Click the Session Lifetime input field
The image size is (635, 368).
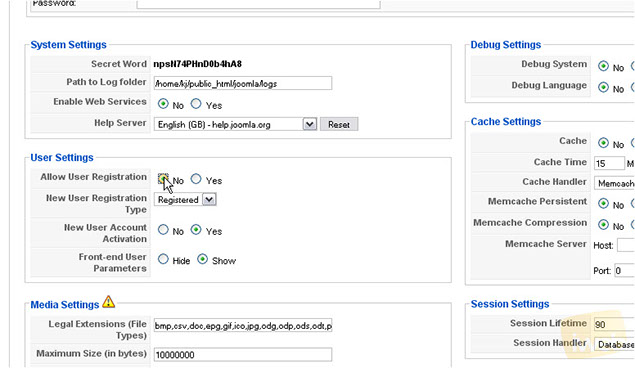[614, 324]
